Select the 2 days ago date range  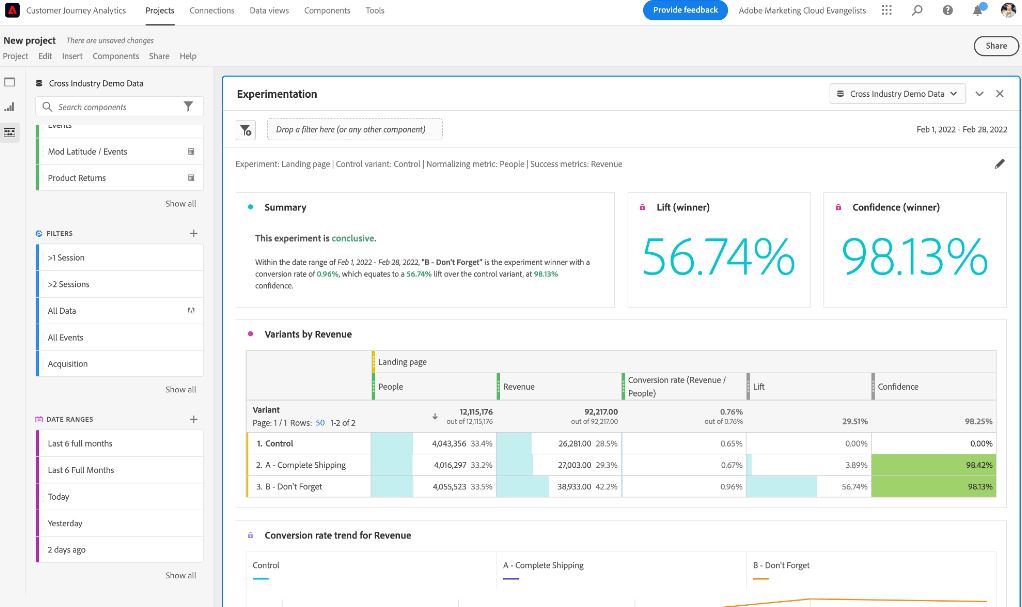click(120, 550)
